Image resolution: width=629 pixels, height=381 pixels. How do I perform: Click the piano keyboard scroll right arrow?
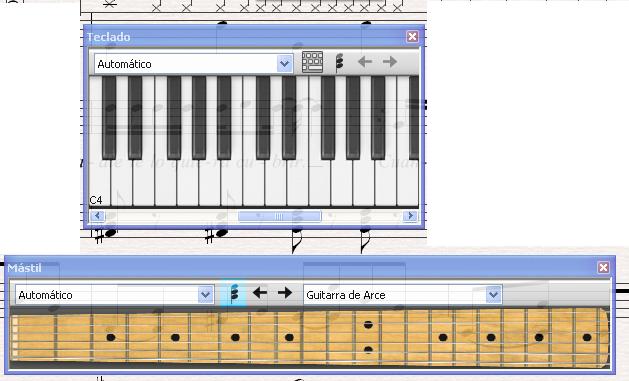click(x=410, y=216)
